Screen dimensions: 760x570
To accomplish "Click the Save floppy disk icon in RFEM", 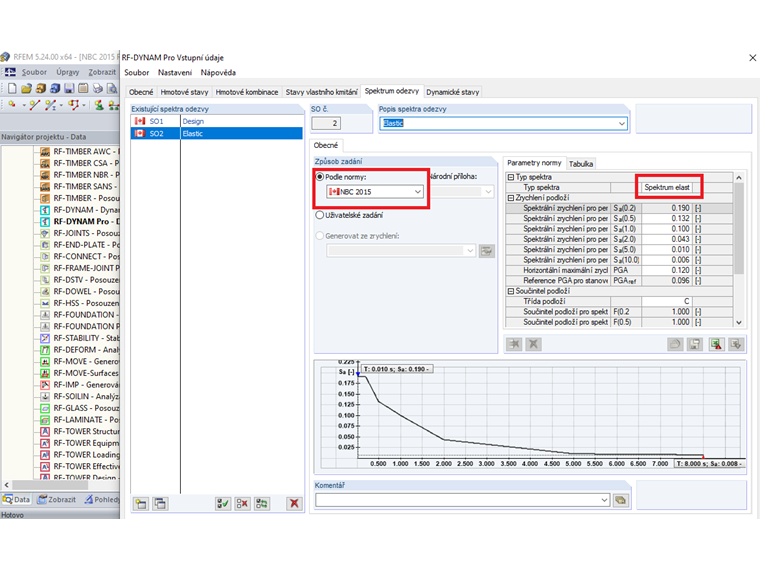I will coord(69,88).
